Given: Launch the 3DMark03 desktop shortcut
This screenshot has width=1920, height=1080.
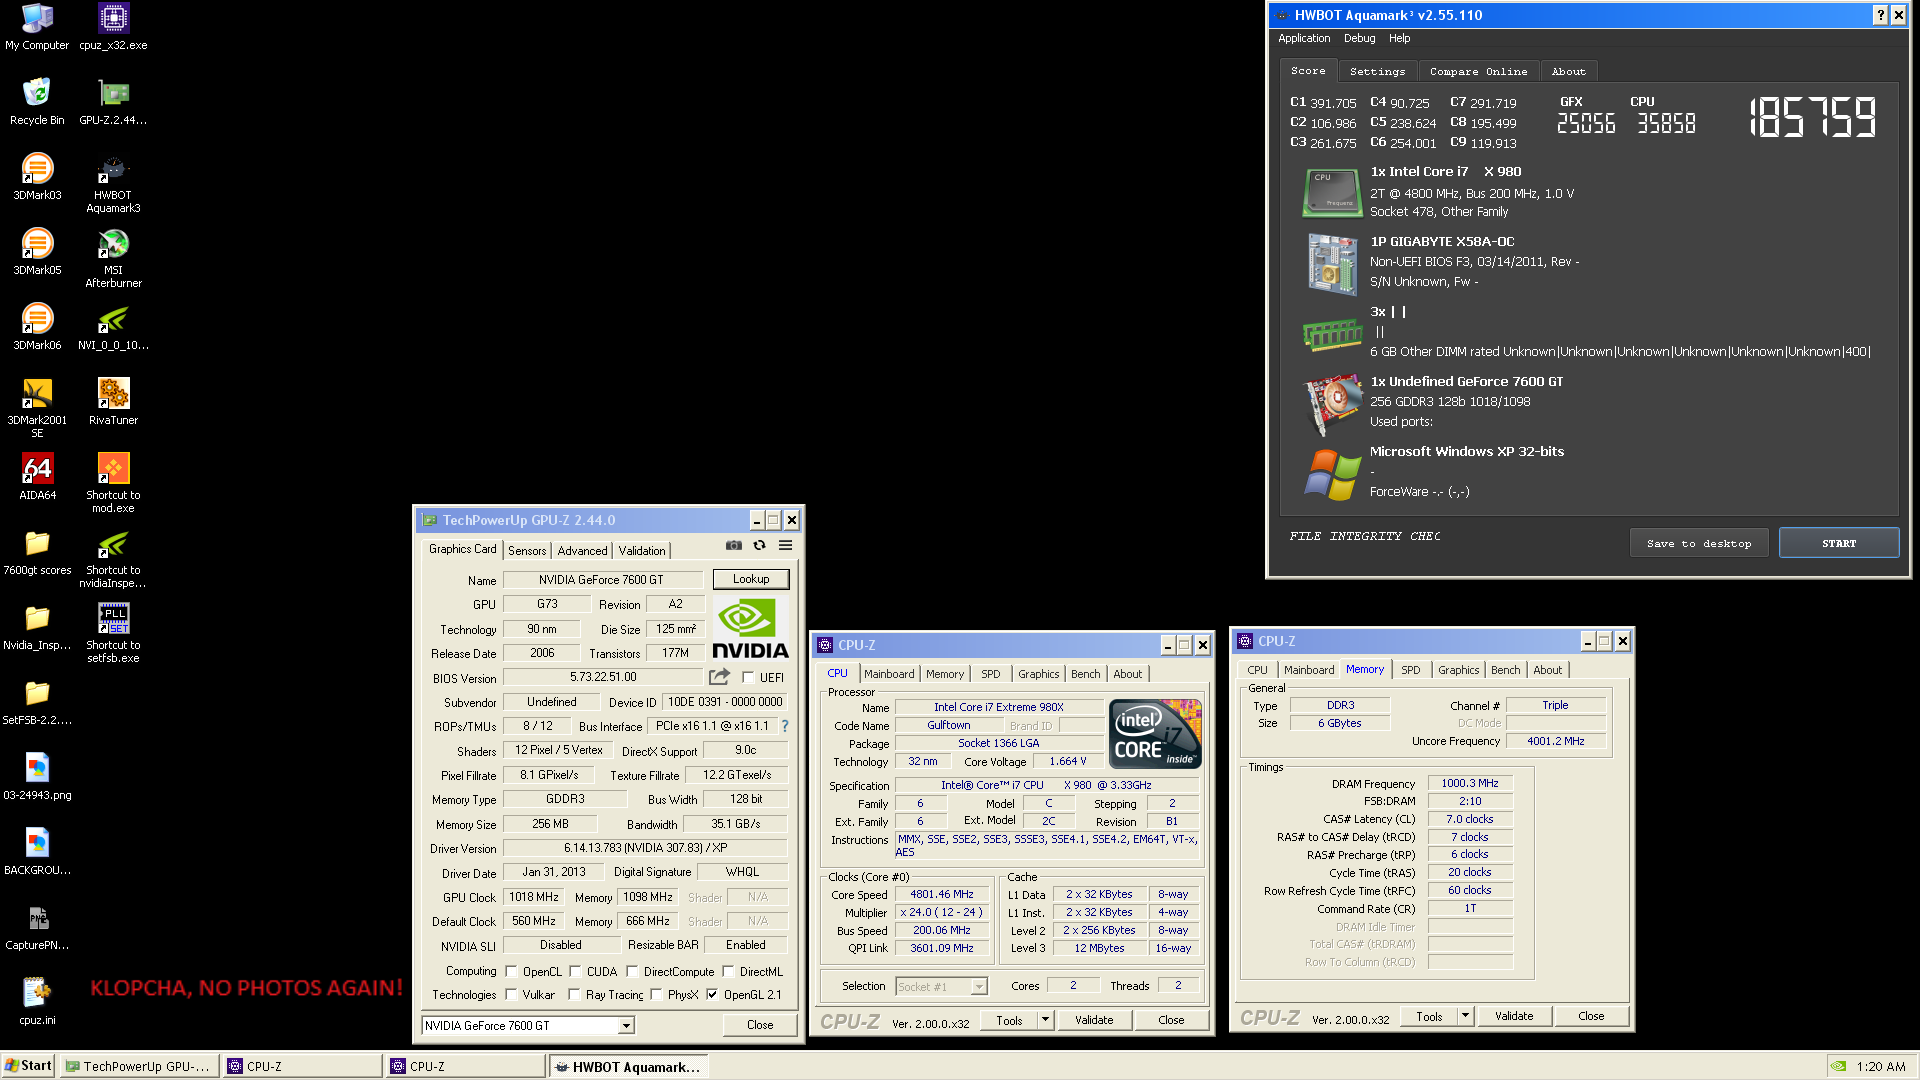Looking at the screenshot, I should pyautogui.click(x=37, y=176).
